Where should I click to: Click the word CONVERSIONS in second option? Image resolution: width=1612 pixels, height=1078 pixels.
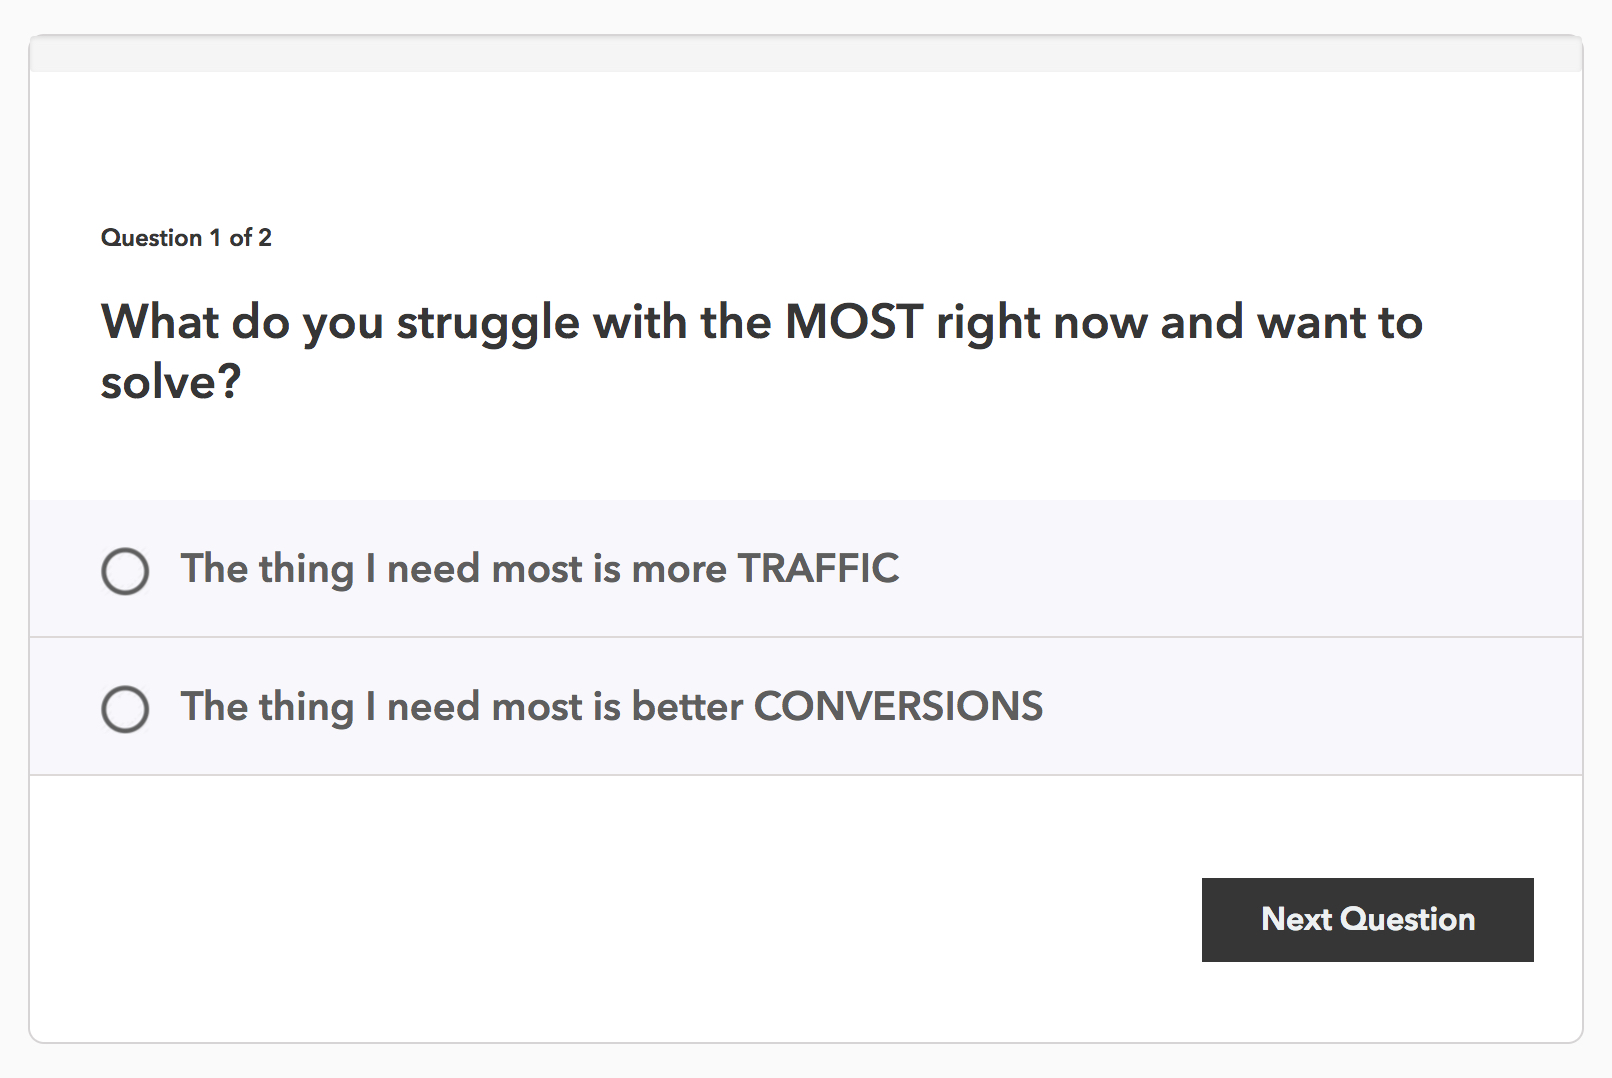point(898,707)
